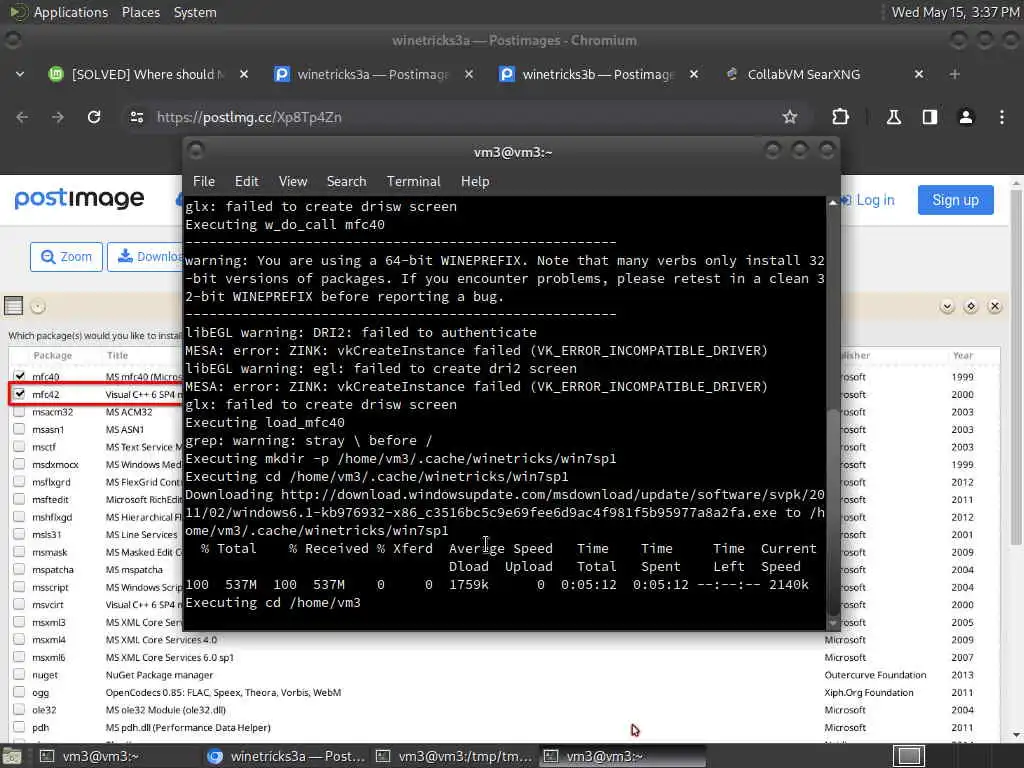Screen dimensions: 1024x768
Task: Click the Log in link
Action: click(868, 200)
